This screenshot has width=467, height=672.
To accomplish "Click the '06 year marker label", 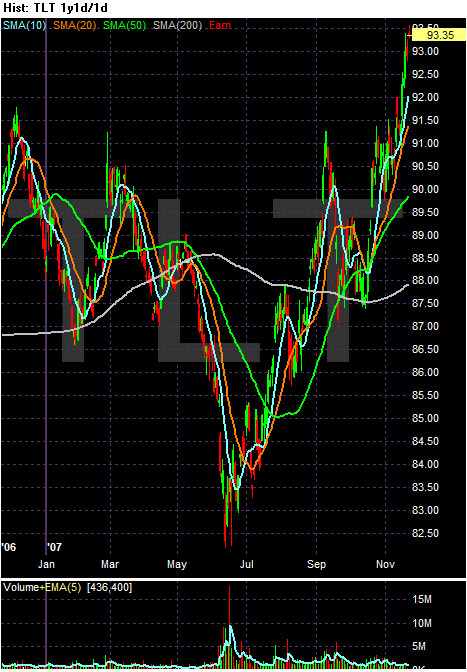I will pos(9,547).
